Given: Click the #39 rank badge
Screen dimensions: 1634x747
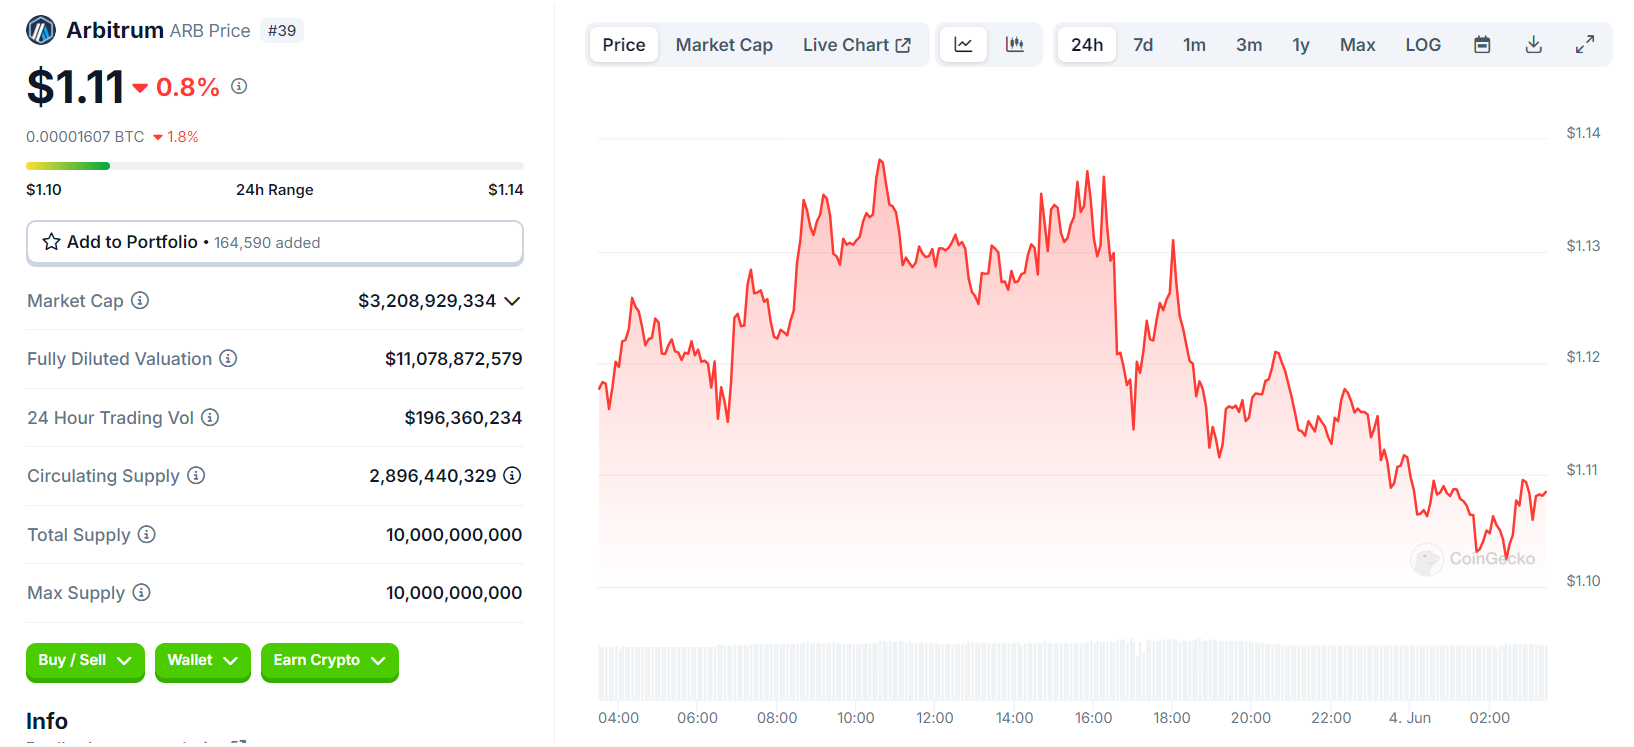Looking at the screenshot, I should (282, 31).
